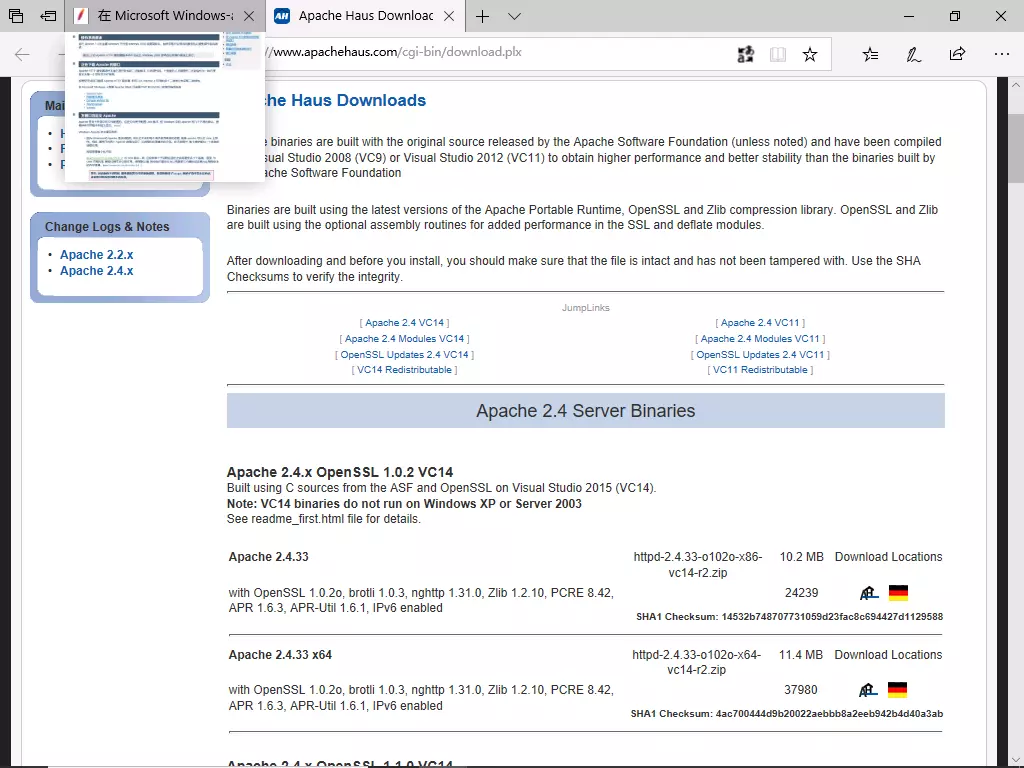The height and width of the screenshot is (768, 1024).
Task: Click the Apache 2.4 Server Binaries heading
Action: 585,411
